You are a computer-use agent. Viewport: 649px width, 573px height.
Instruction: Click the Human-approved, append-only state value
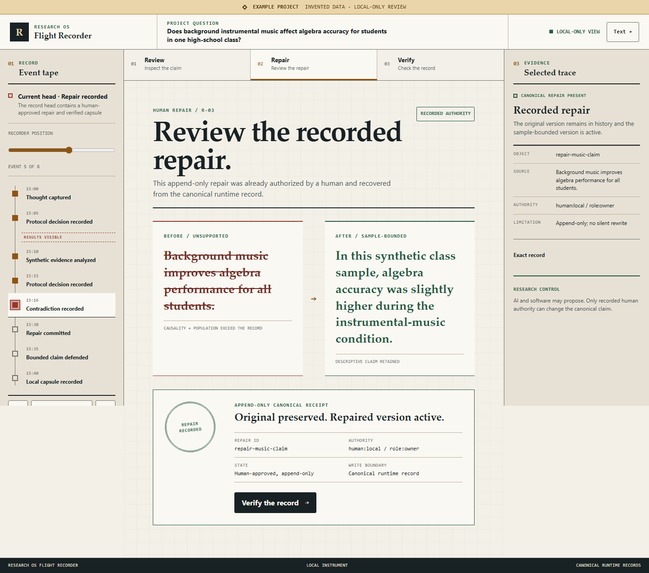tap(274, 473)
